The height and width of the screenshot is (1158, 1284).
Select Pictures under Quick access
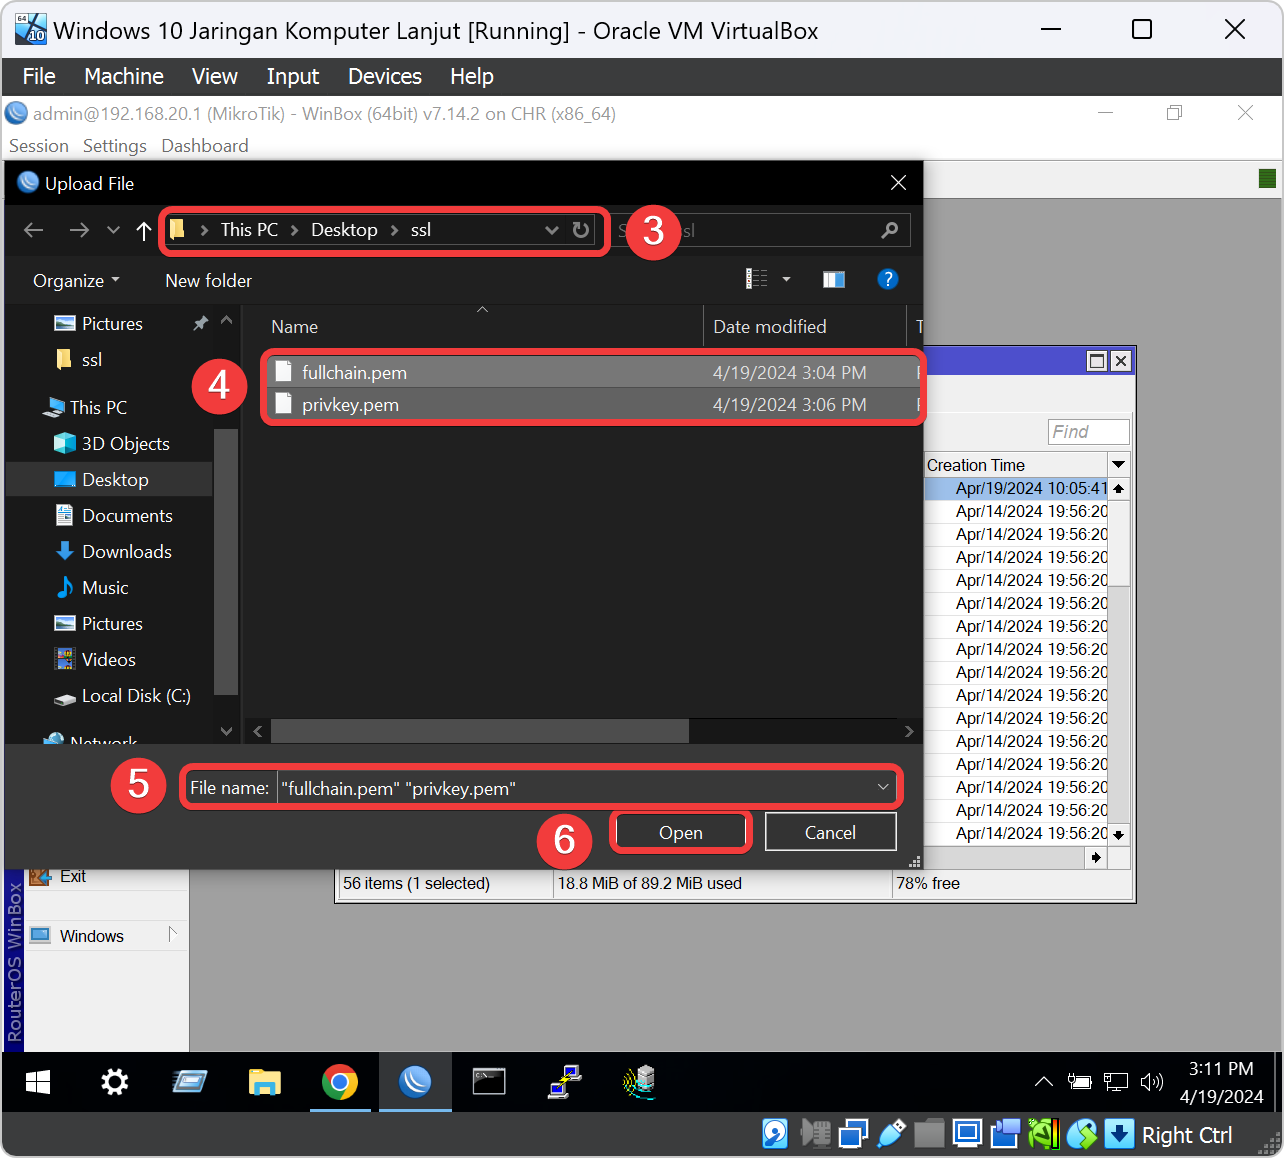112,324
